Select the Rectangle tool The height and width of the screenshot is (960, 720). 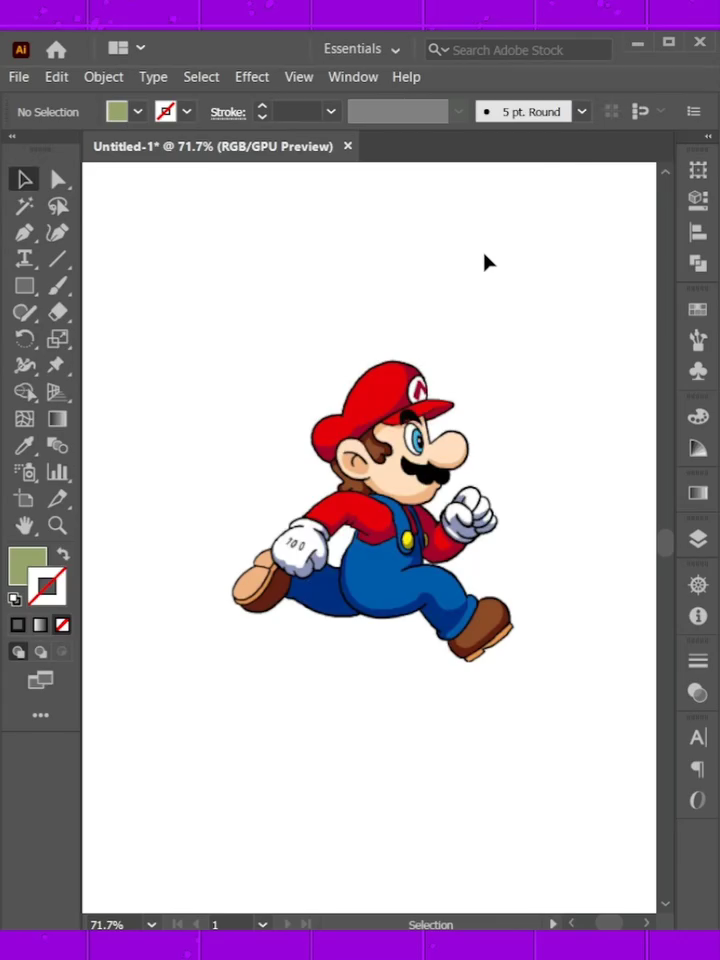coord(24,286)
